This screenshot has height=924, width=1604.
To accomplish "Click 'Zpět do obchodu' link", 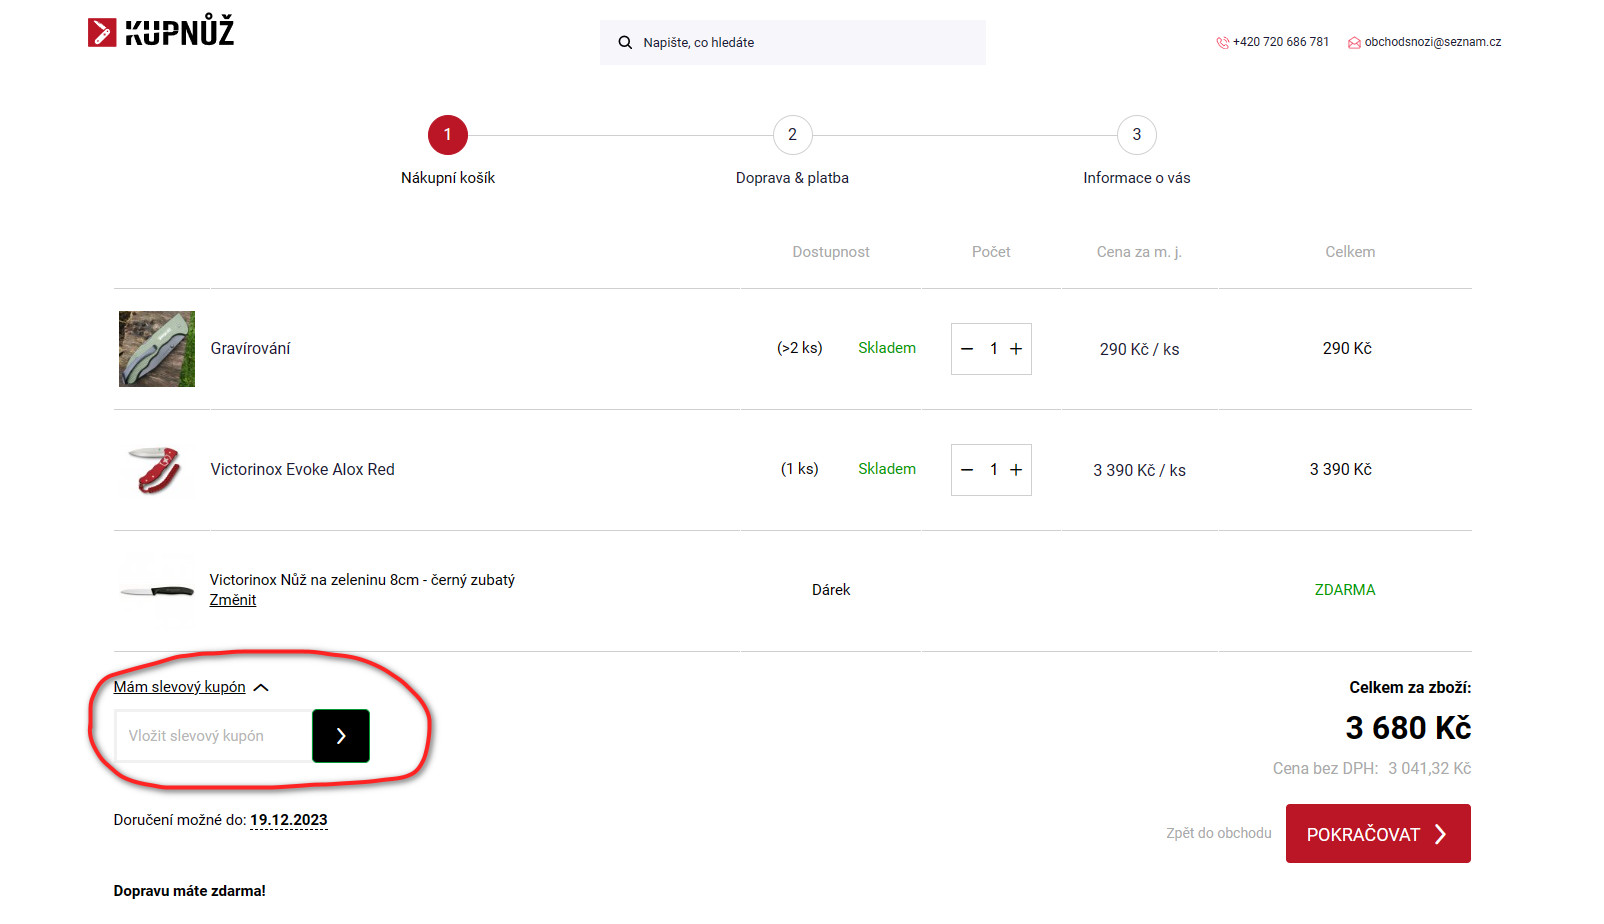I will tap(1218, 833).
